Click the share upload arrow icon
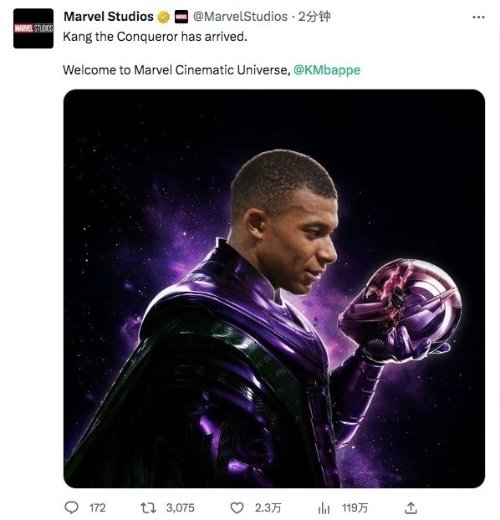Image resolution: width=500 pixels, height=520 pixels. coord(411,508)
